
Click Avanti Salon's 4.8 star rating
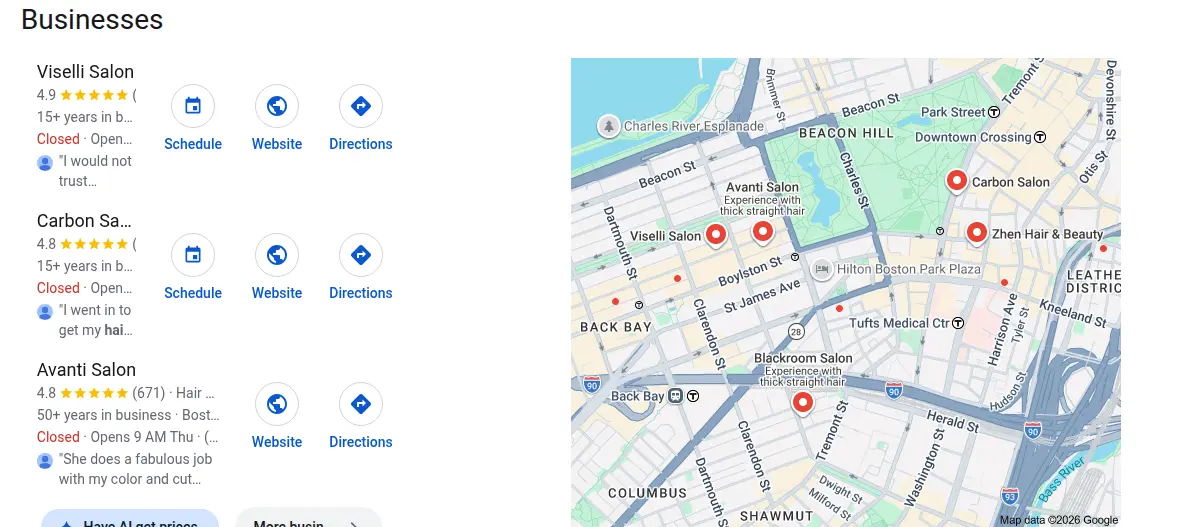click(83, 393)
